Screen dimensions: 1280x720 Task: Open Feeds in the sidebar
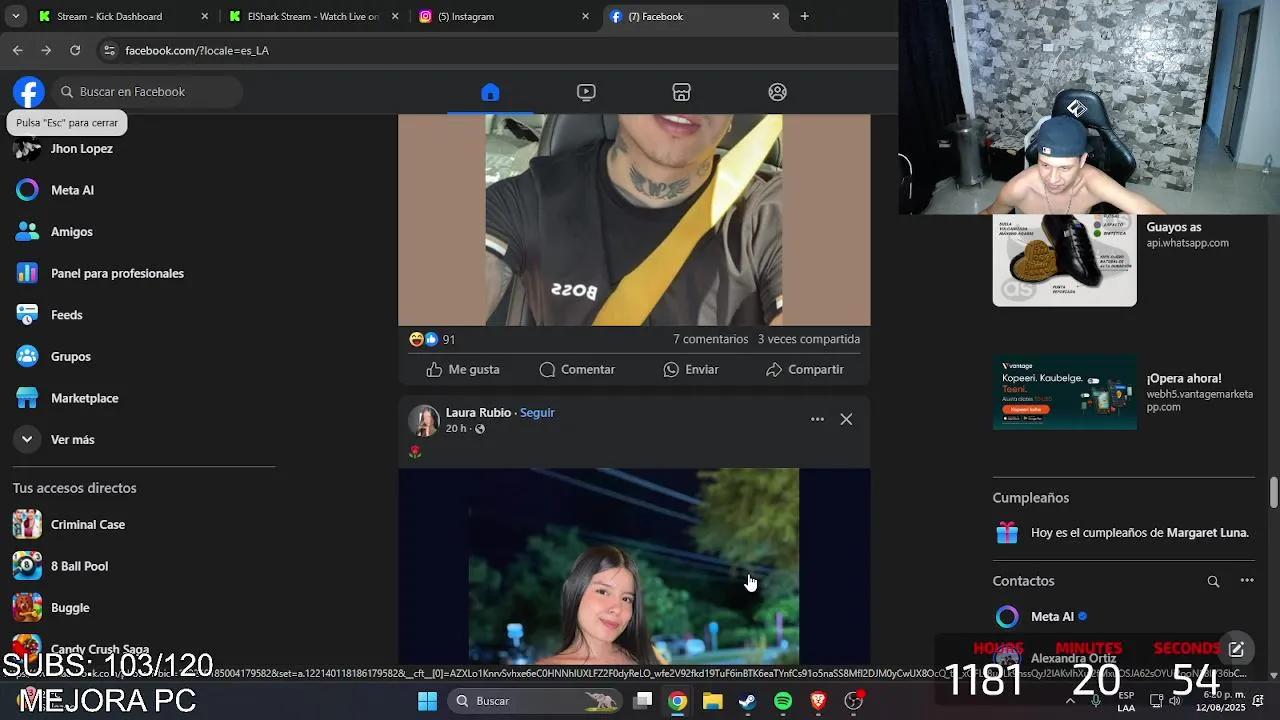coord(66,315)
